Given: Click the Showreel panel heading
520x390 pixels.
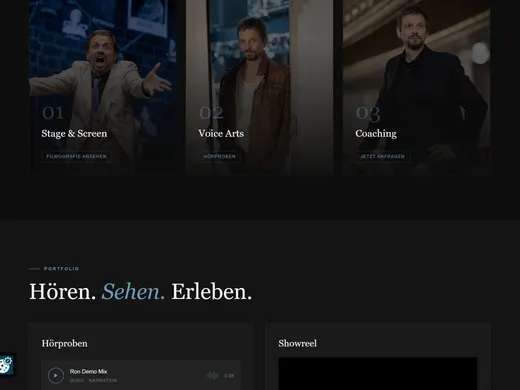Looking at the screenshot, I should [298, 343].
